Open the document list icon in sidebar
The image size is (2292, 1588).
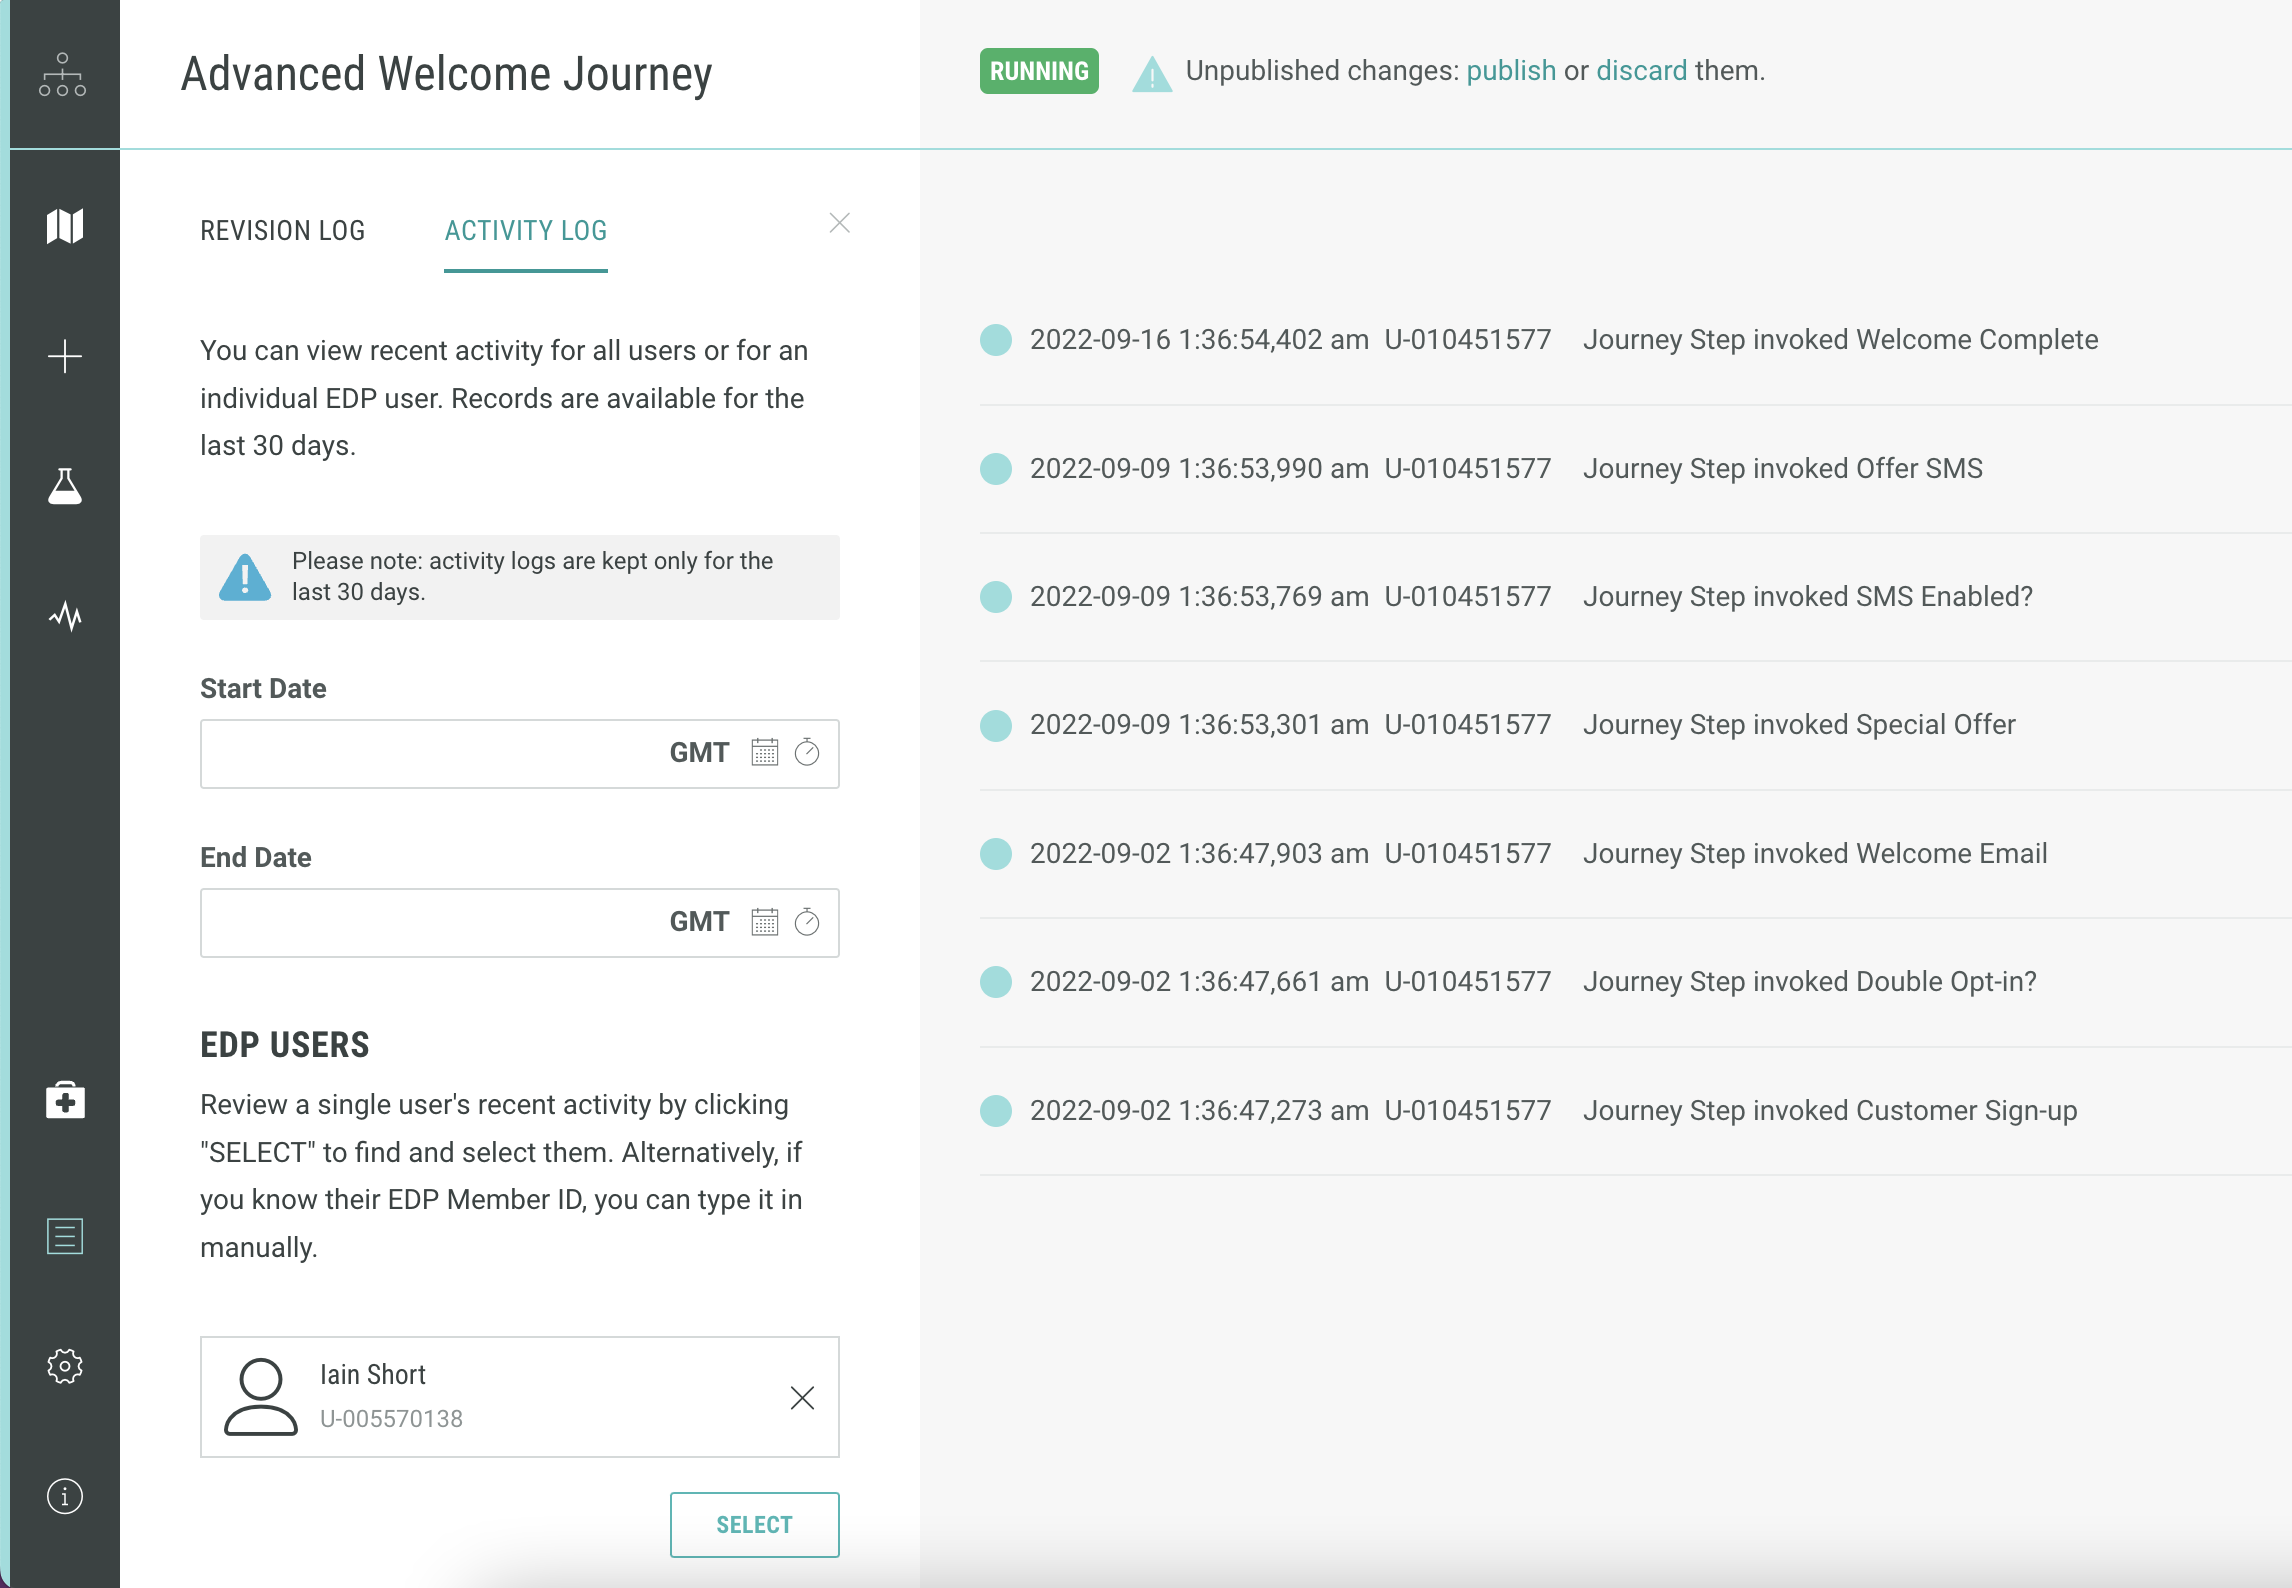click(65, 1236)
